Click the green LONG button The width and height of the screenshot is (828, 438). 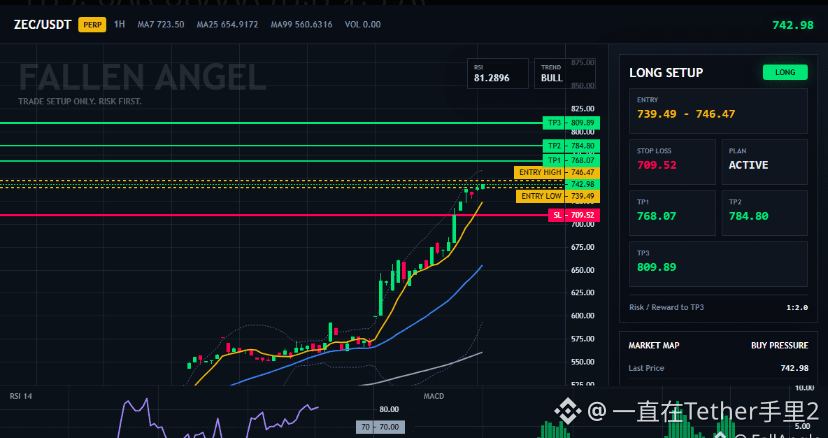coord(785,72)
